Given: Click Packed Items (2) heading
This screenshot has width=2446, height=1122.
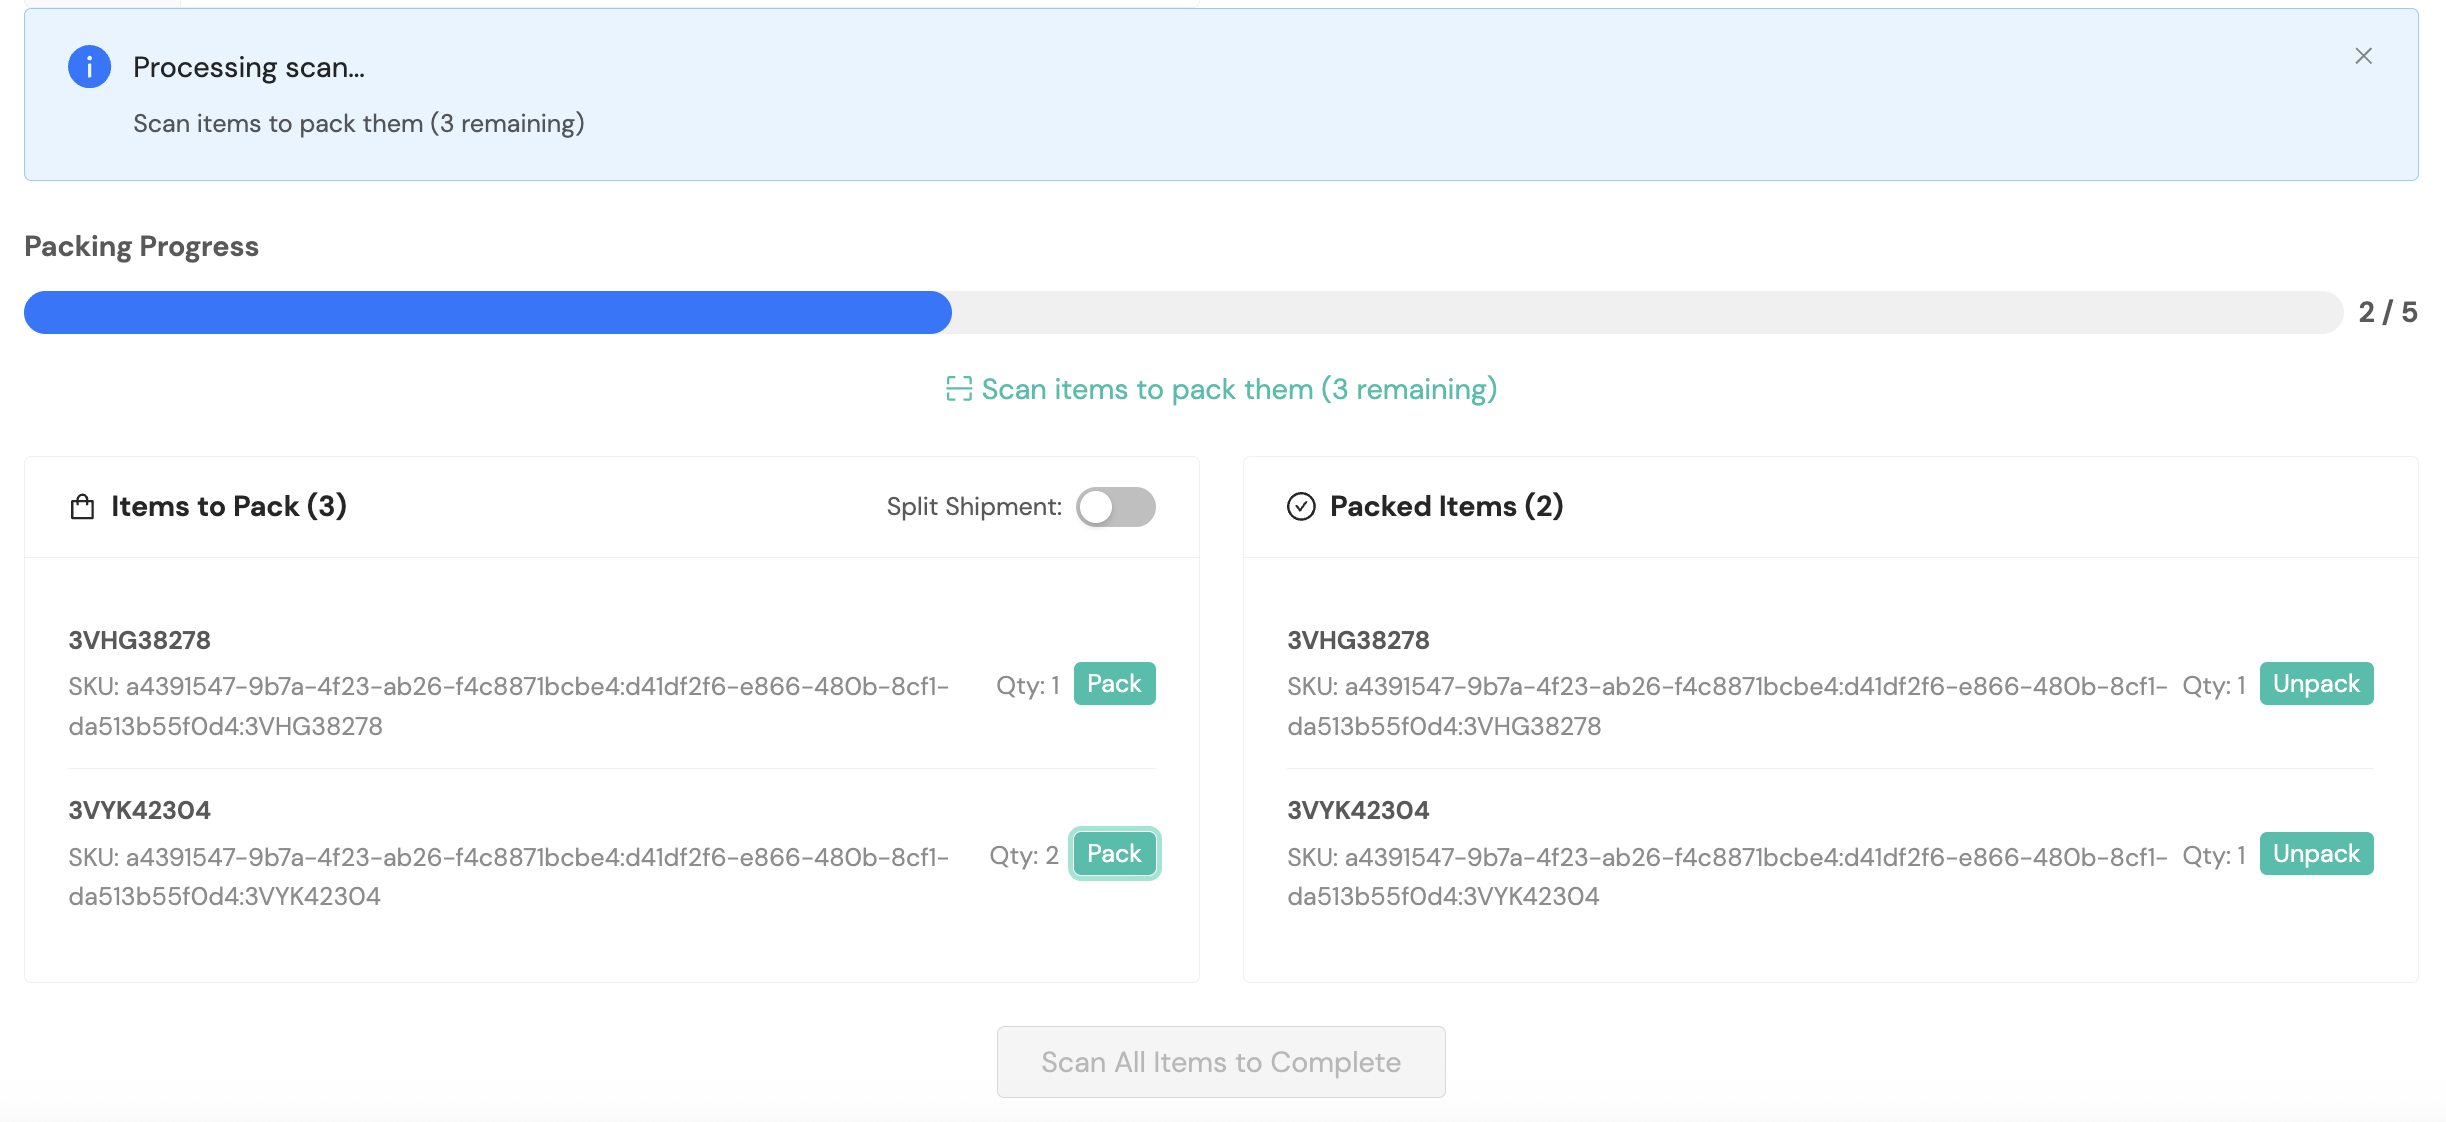Looking at the screenshot, I should (1446, 507).
